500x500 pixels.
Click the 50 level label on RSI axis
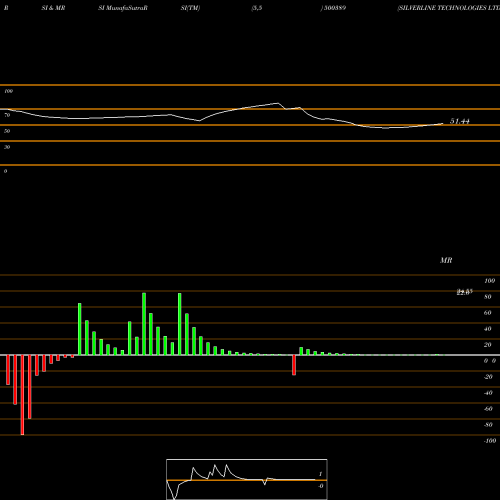7,131
